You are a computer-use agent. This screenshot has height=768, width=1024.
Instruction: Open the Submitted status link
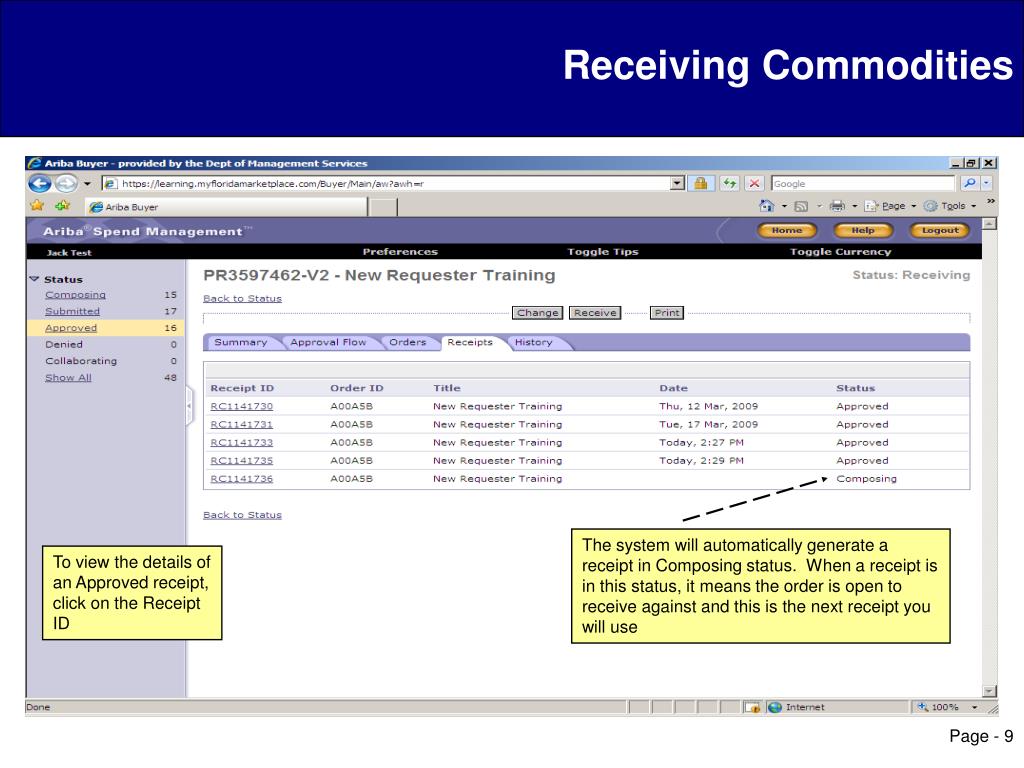point(72,312)
